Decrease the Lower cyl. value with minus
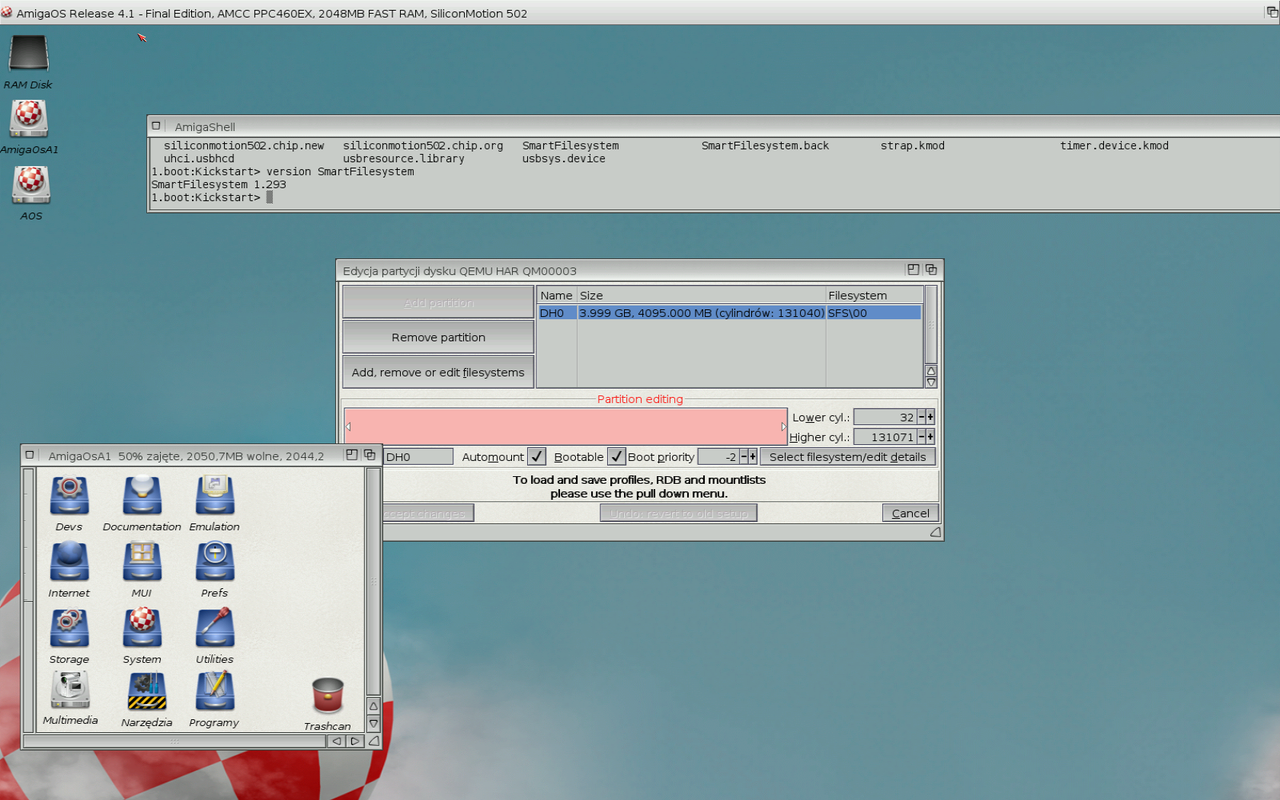 tap(921, 417)
